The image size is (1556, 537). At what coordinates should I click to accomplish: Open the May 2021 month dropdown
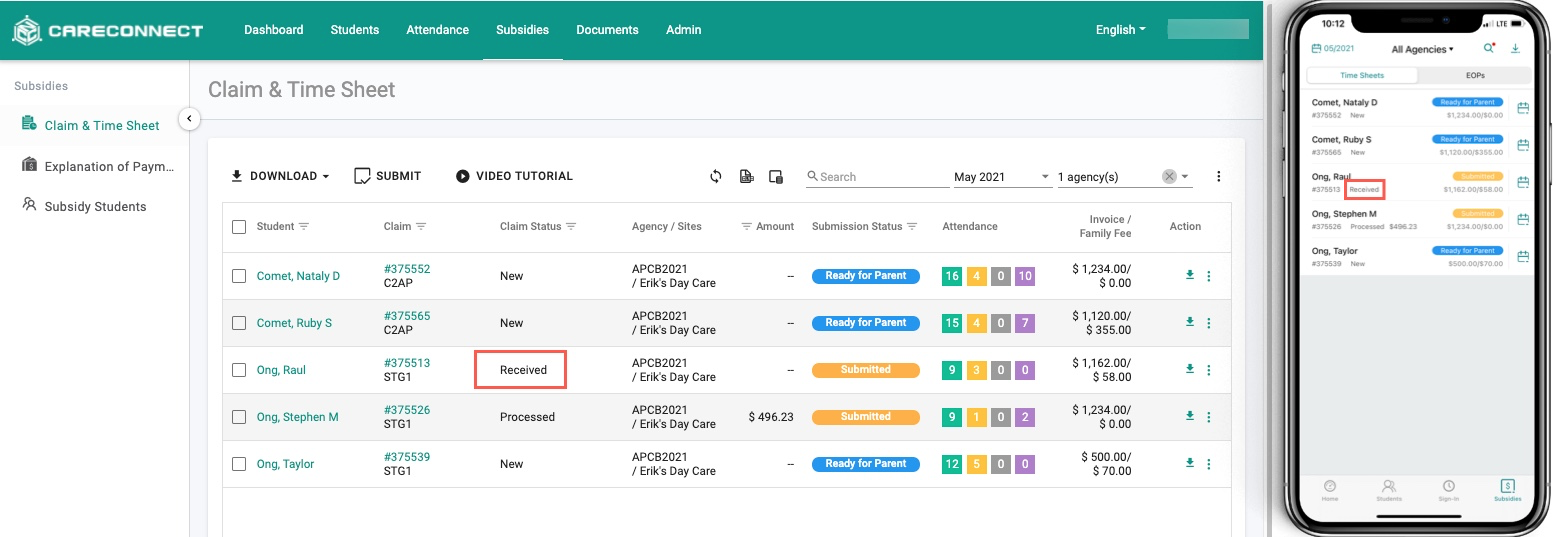point(1001,177)
